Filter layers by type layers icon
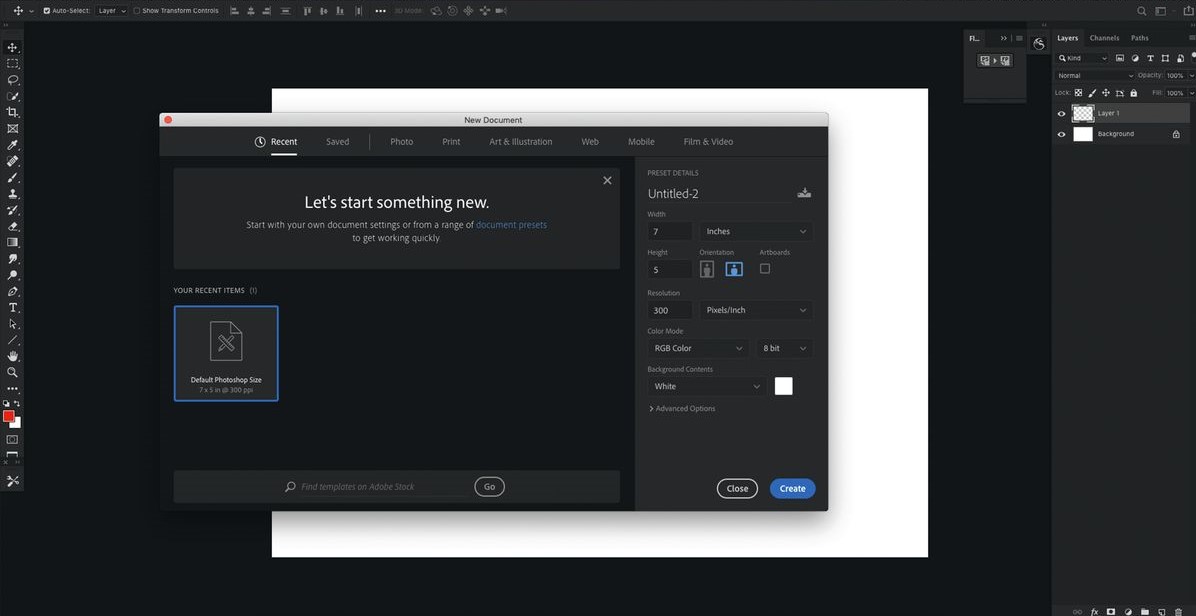The image size is (1196, 616). click(x=1150, y=58)
